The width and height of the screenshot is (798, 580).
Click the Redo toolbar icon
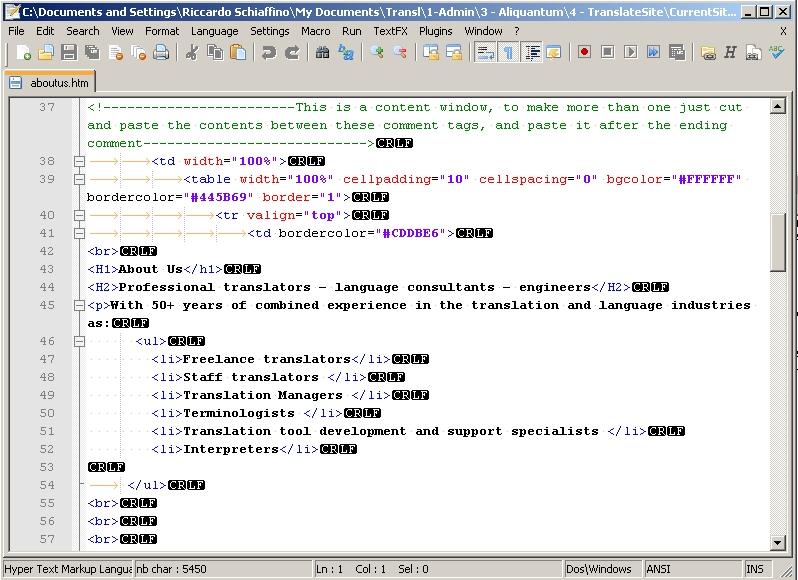292,52
